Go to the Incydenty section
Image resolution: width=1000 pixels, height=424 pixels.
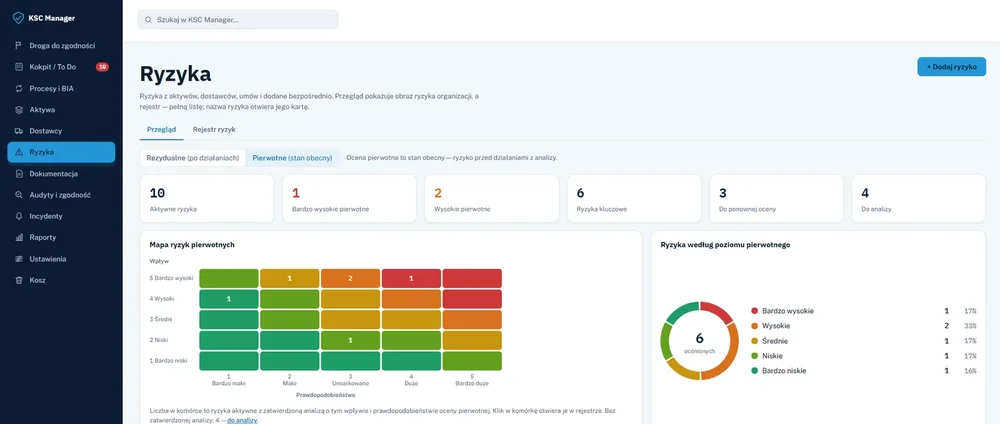click(61, 216)
